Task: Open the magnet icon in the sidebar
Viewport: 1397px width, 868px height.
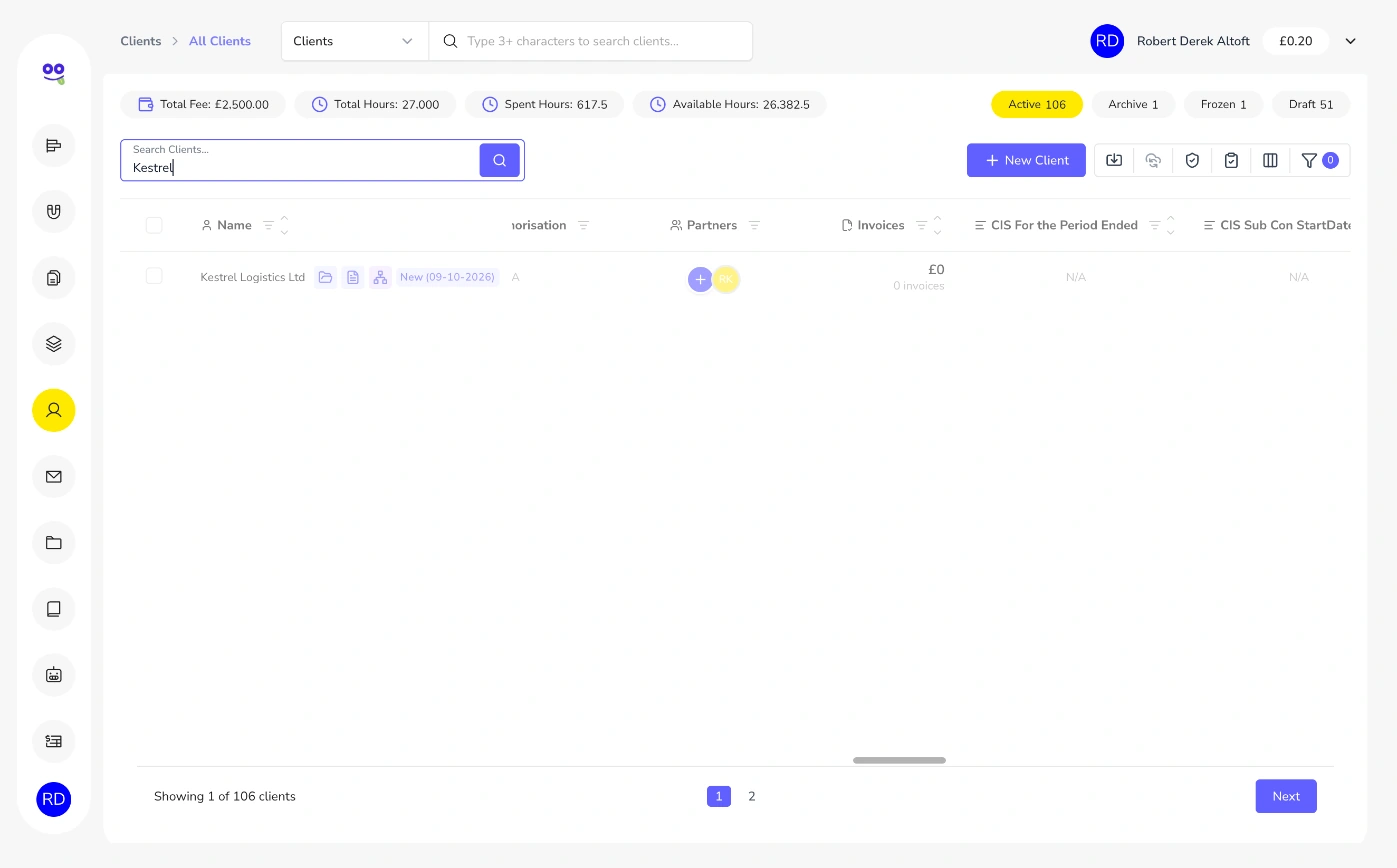Action: click(x=54, y=212)
